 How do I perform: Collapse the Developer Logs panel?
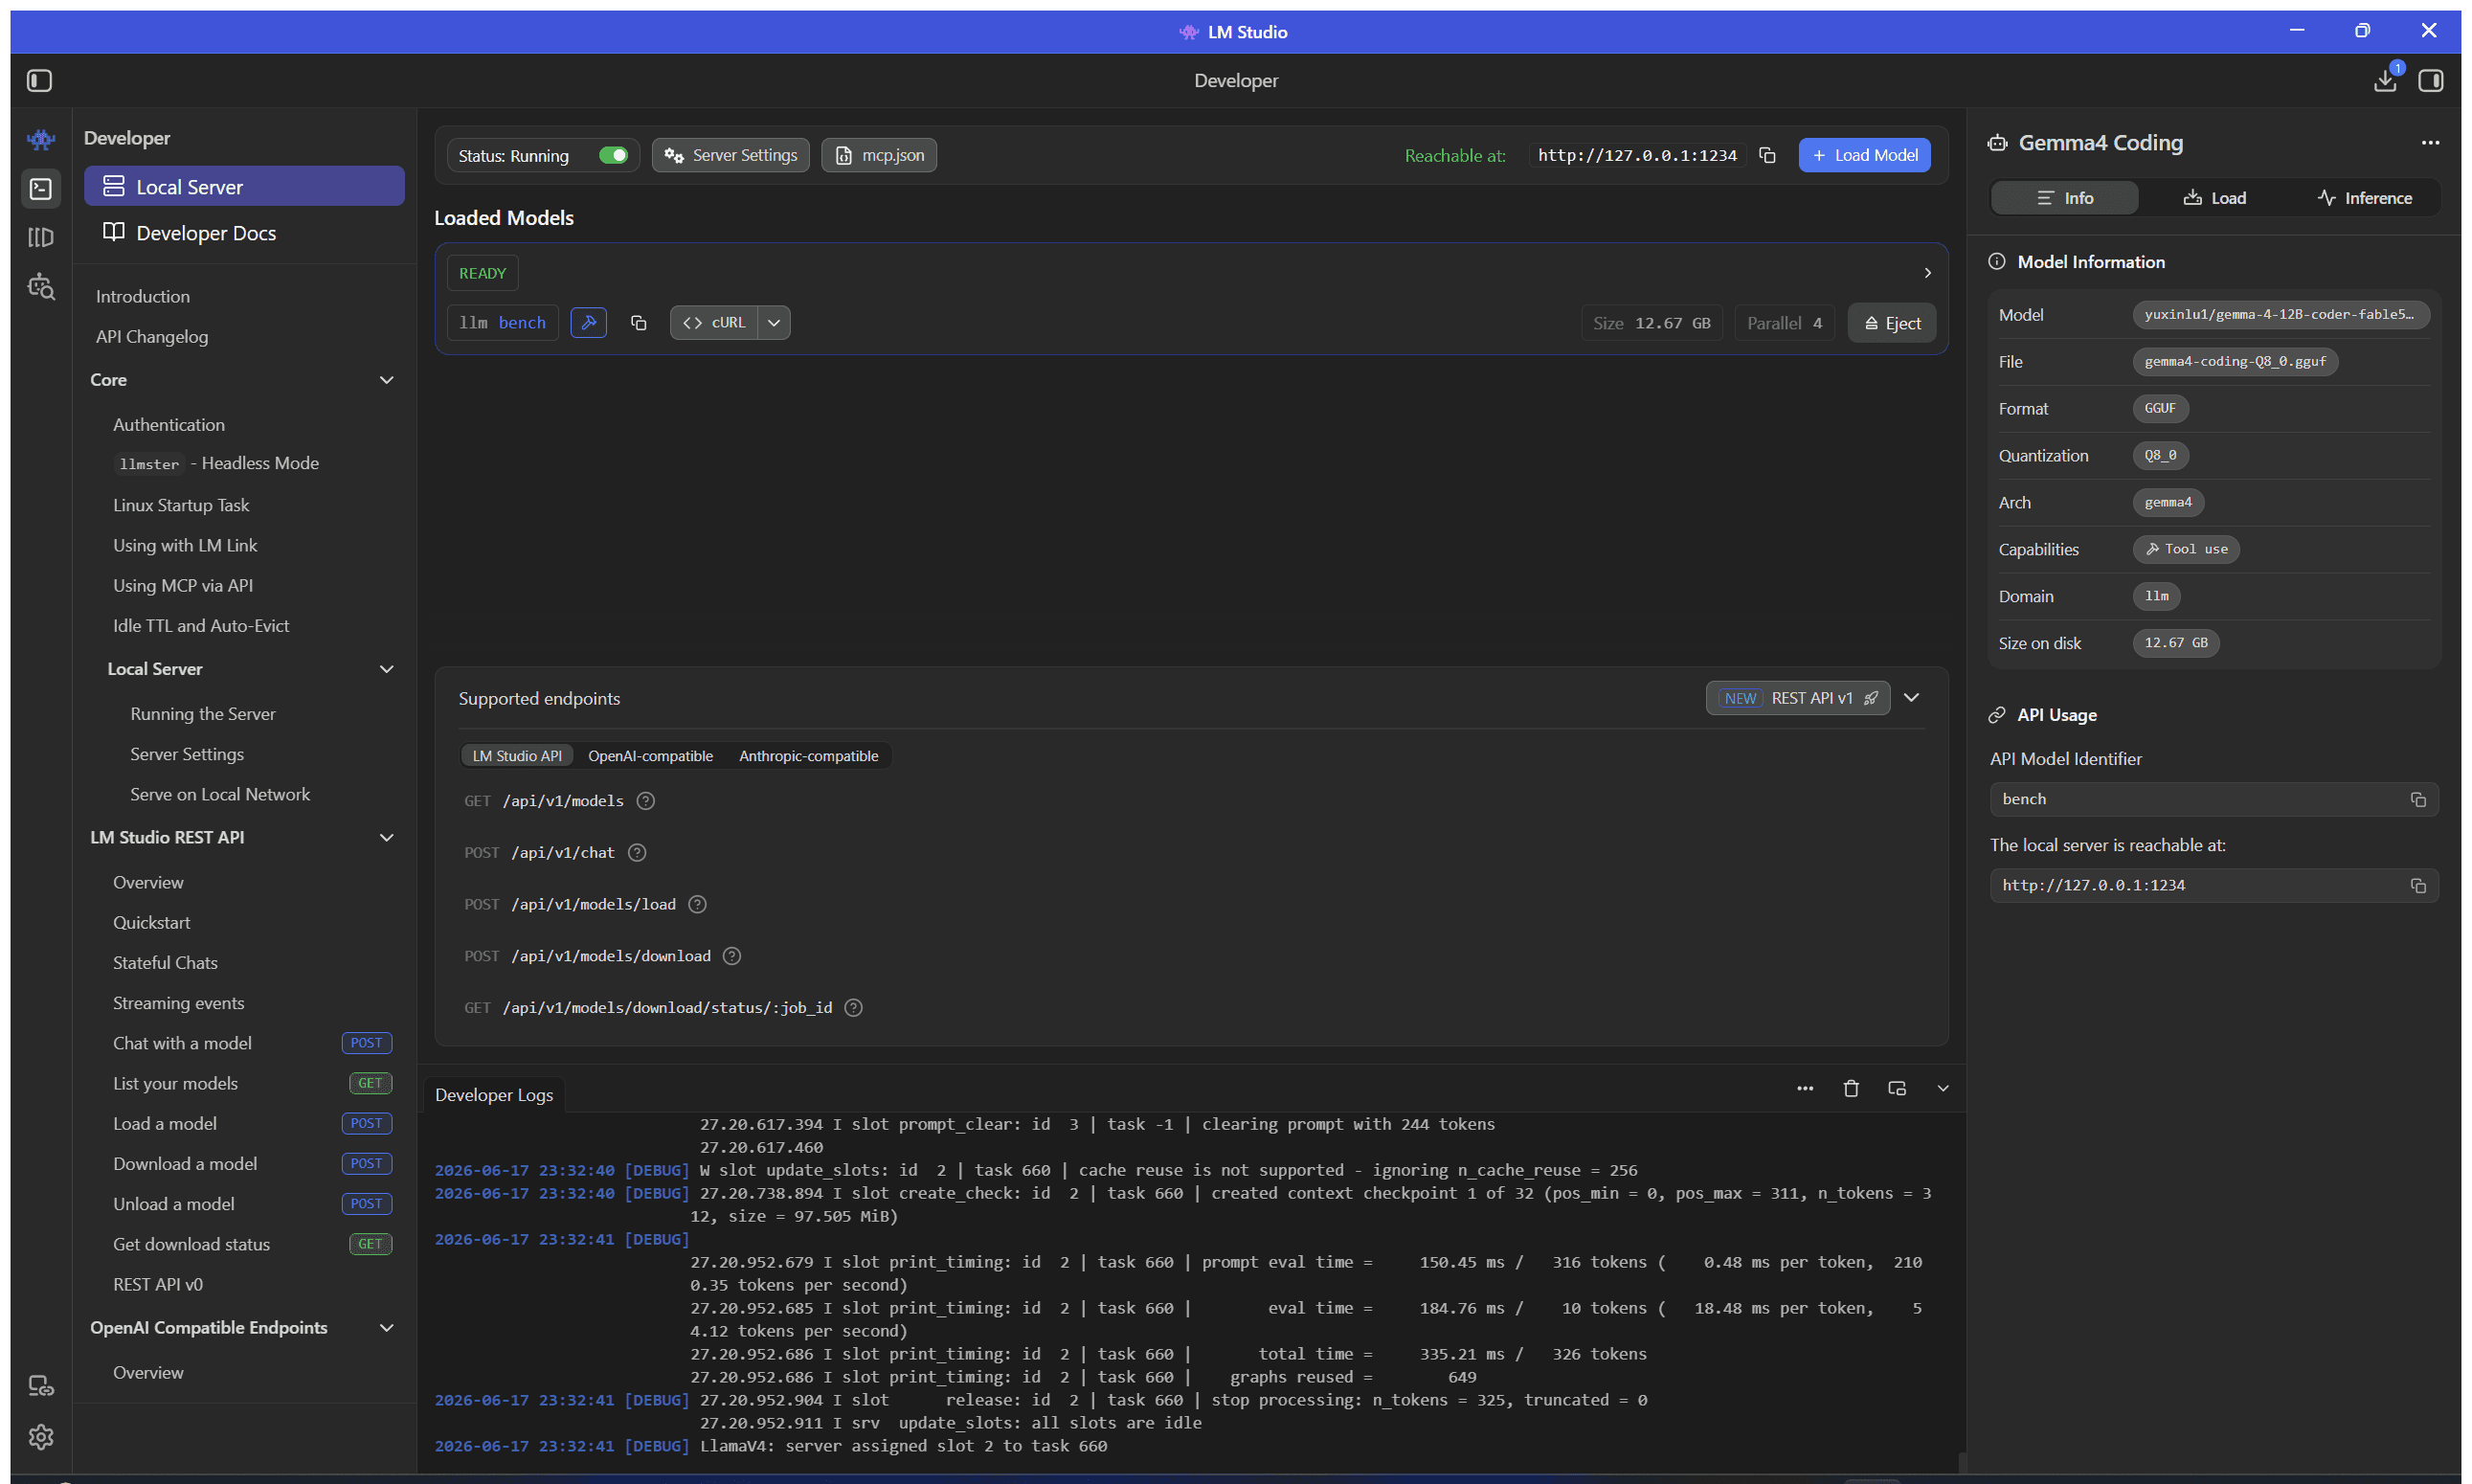coord(1943,1088)
